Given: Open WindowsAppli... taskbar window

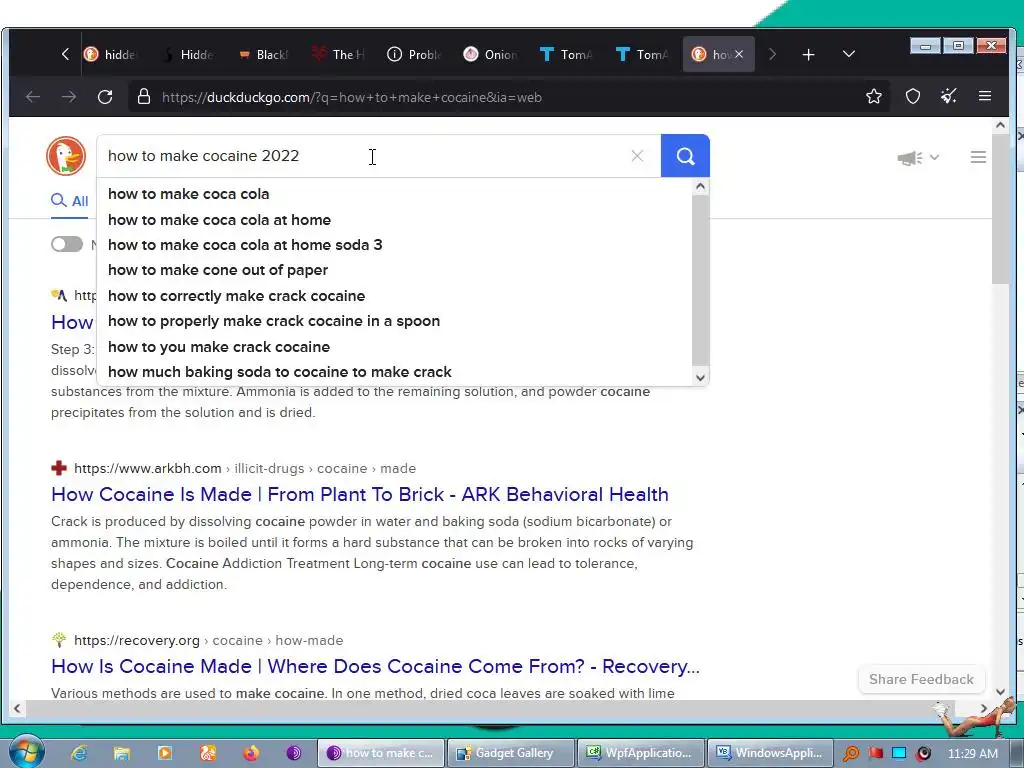Looking at the screenshot, I should 770,753.
